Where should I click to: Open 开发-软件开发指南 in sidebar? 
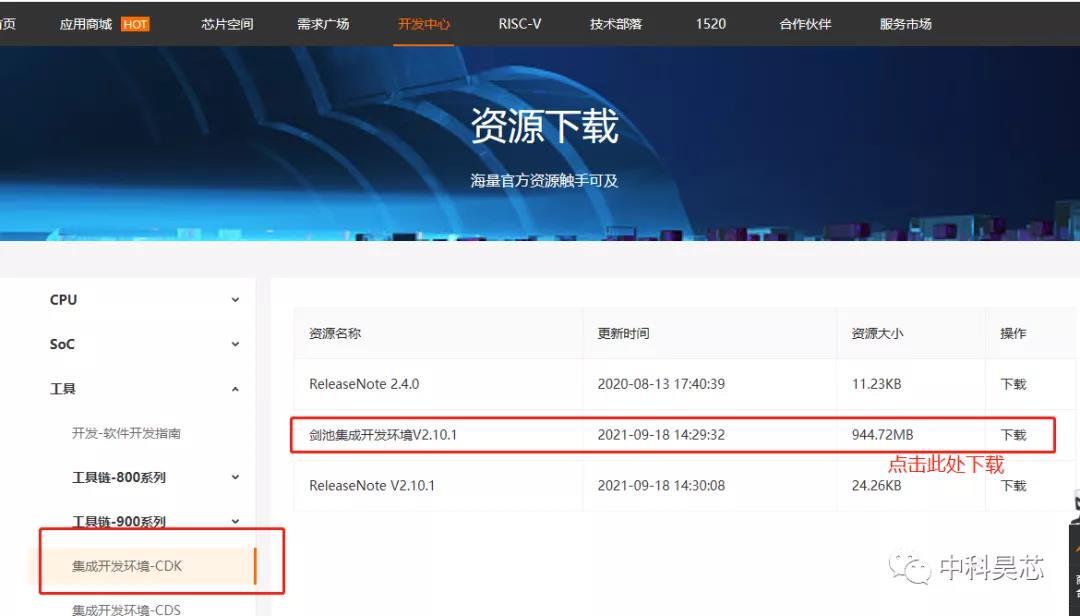point(126,433)
